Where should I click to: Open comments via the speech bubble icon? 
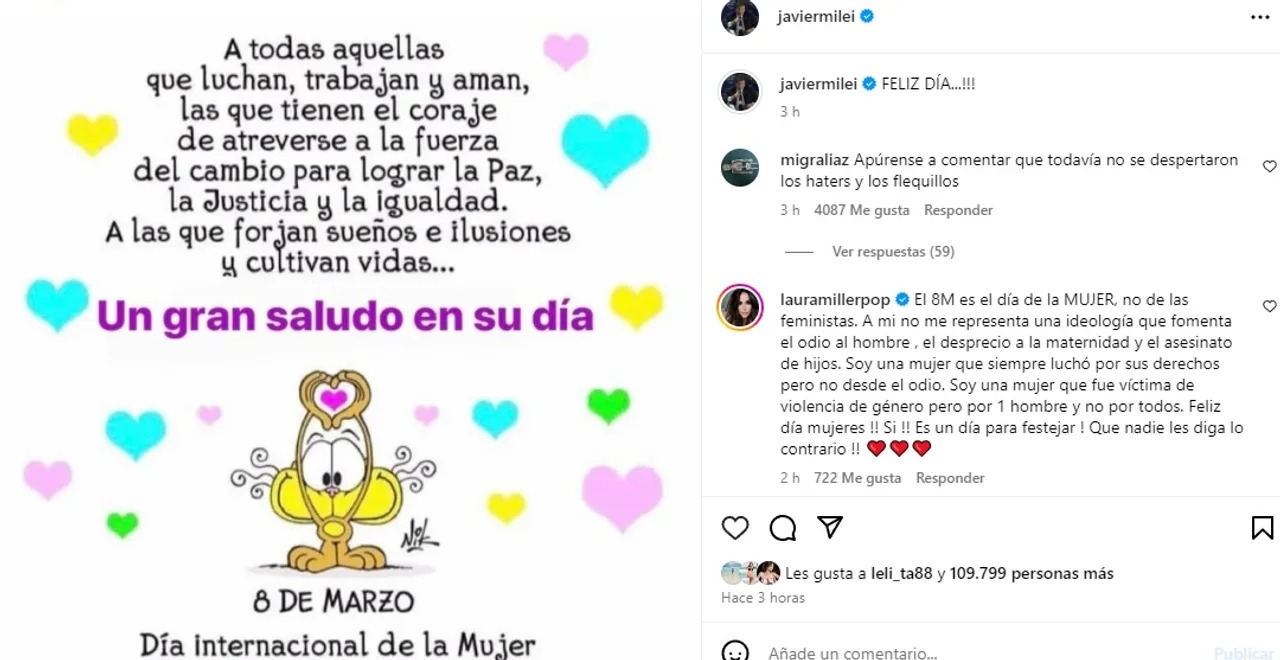pos(783,528)
